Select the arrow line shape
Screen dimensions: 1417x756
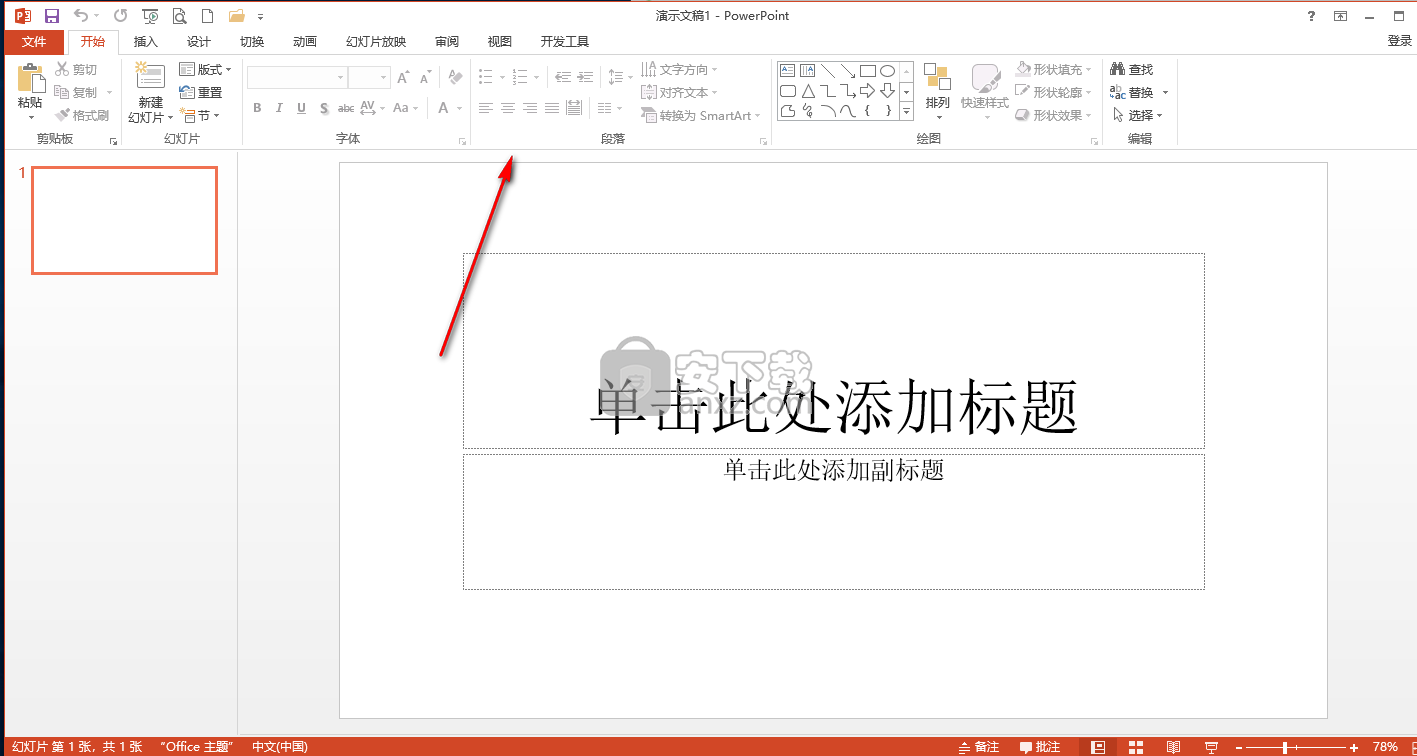click(x=847, y=71)
